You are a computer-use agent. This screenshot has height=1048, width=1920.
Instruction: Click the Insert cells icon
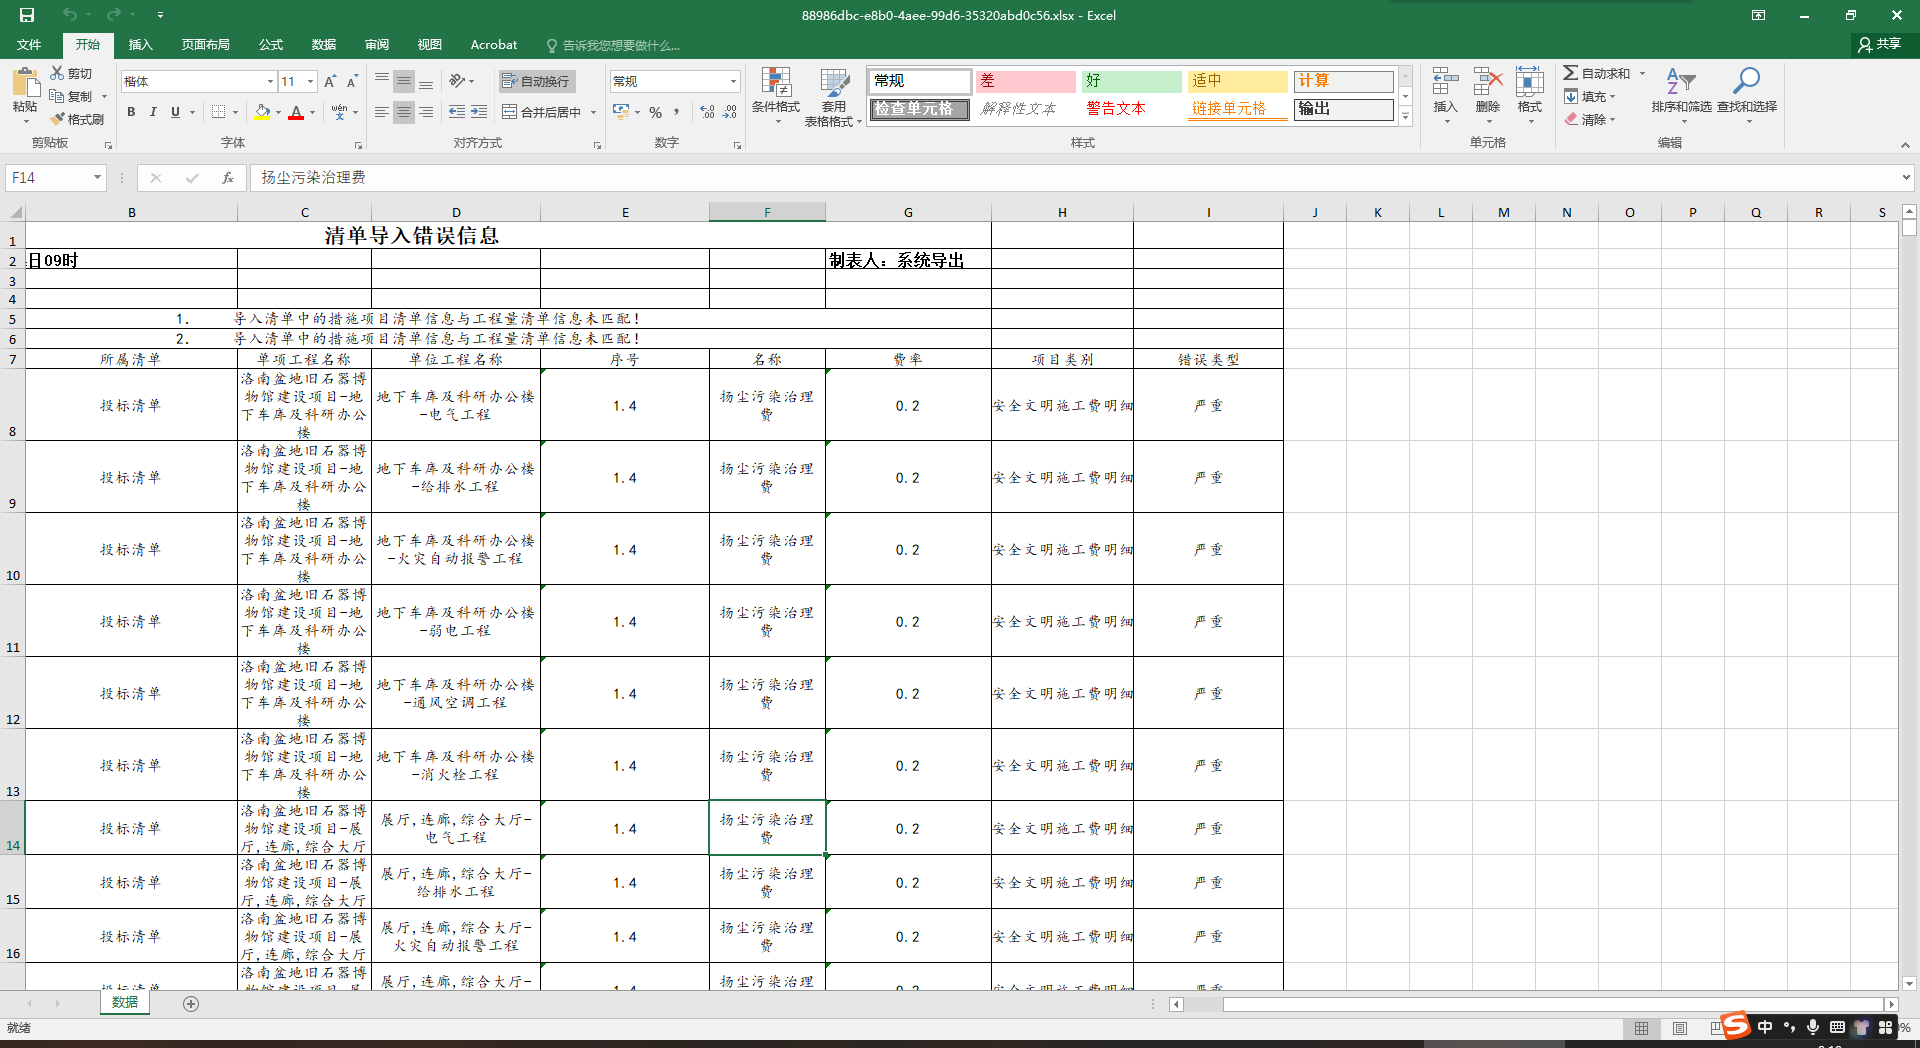coord(1445,82)
